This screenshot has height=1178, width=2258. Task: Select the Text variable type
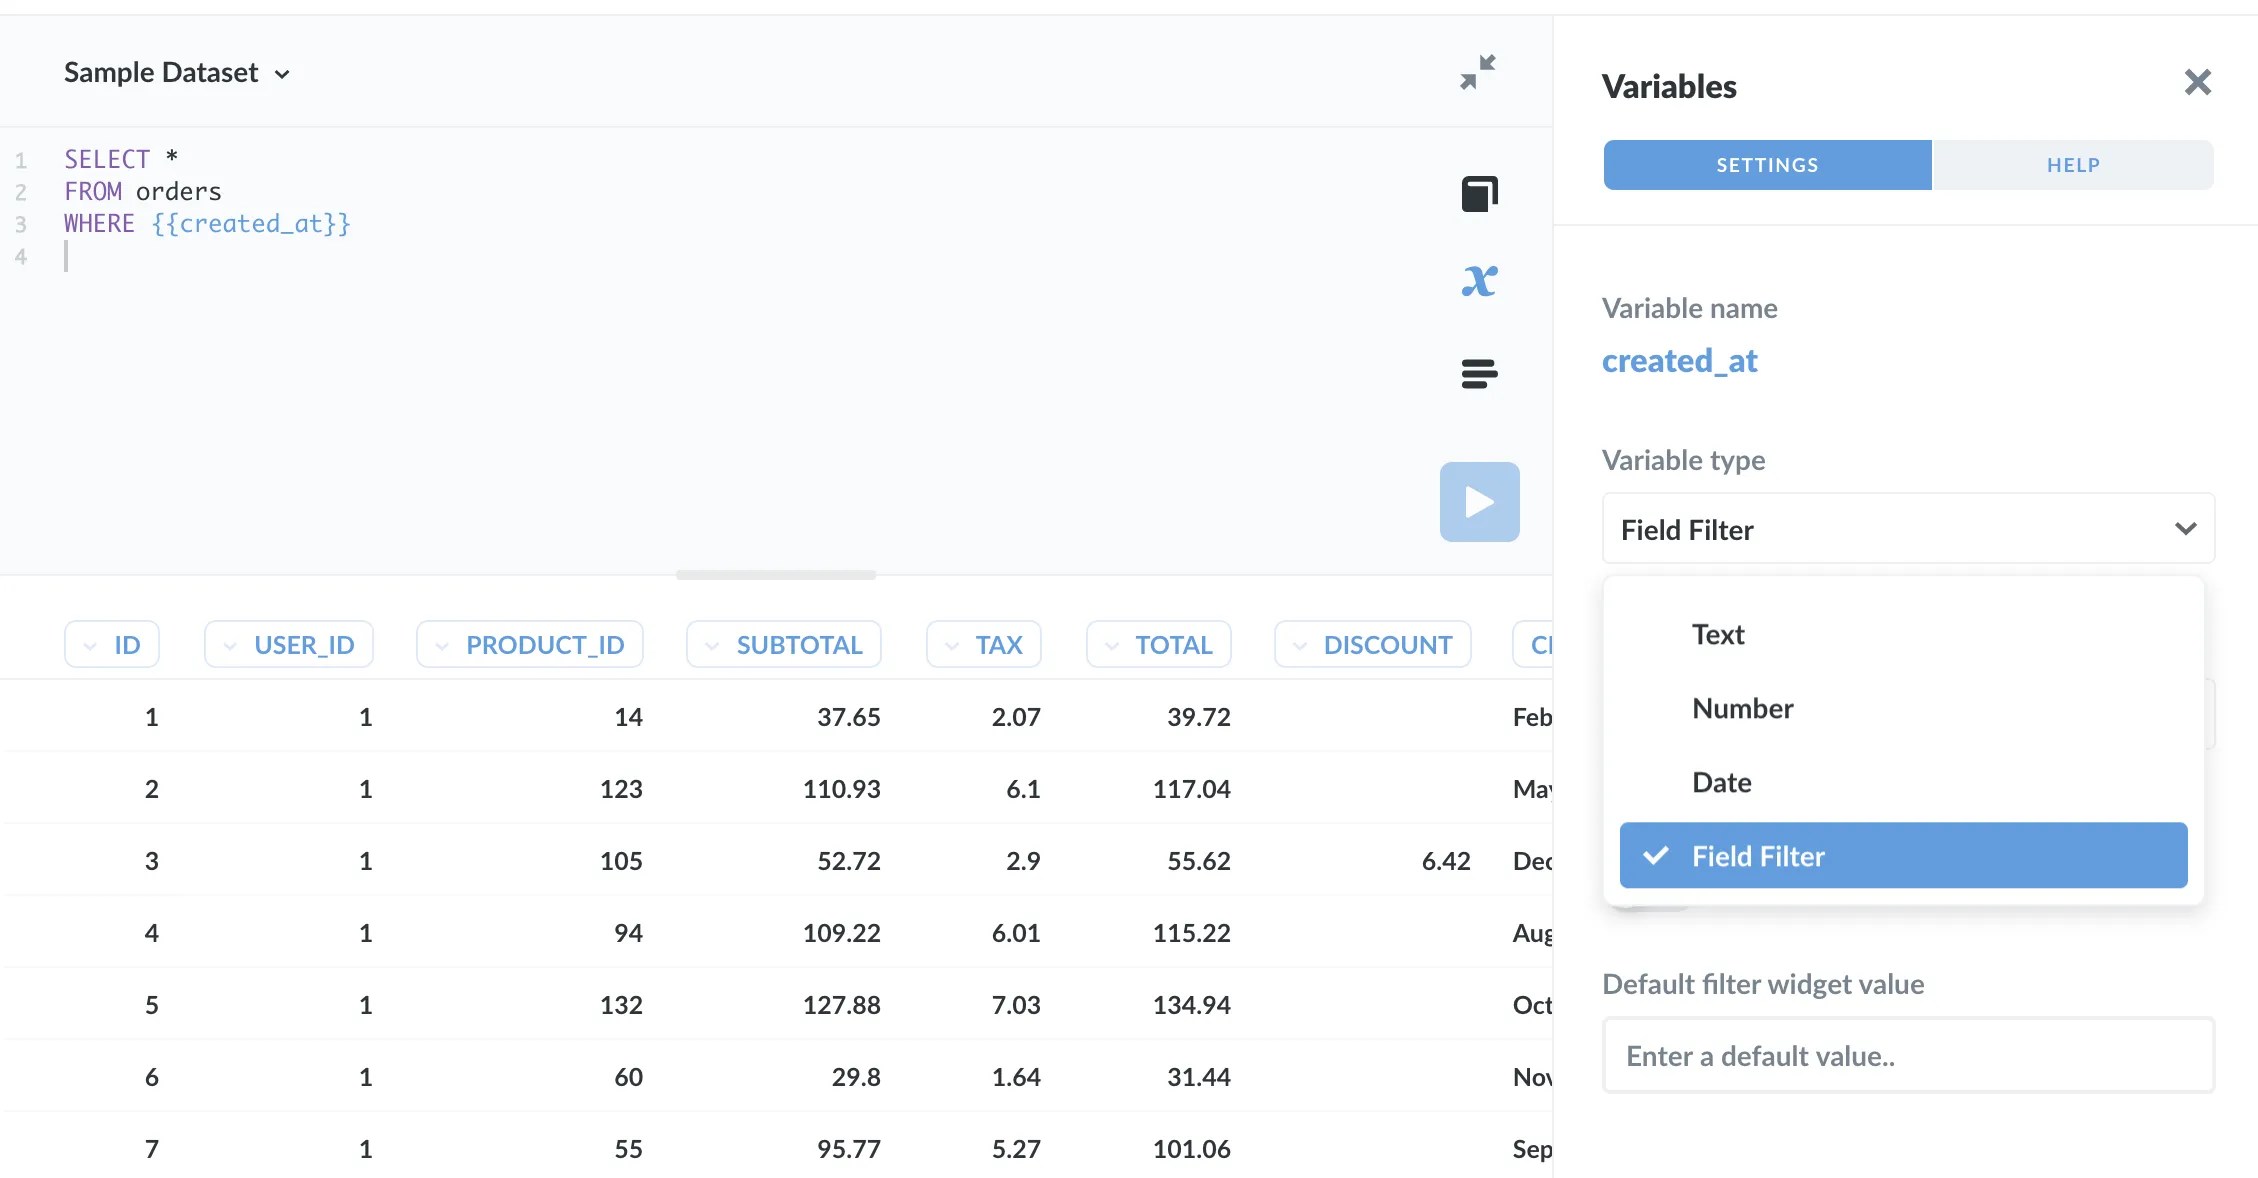click(x=1717, y=634)
